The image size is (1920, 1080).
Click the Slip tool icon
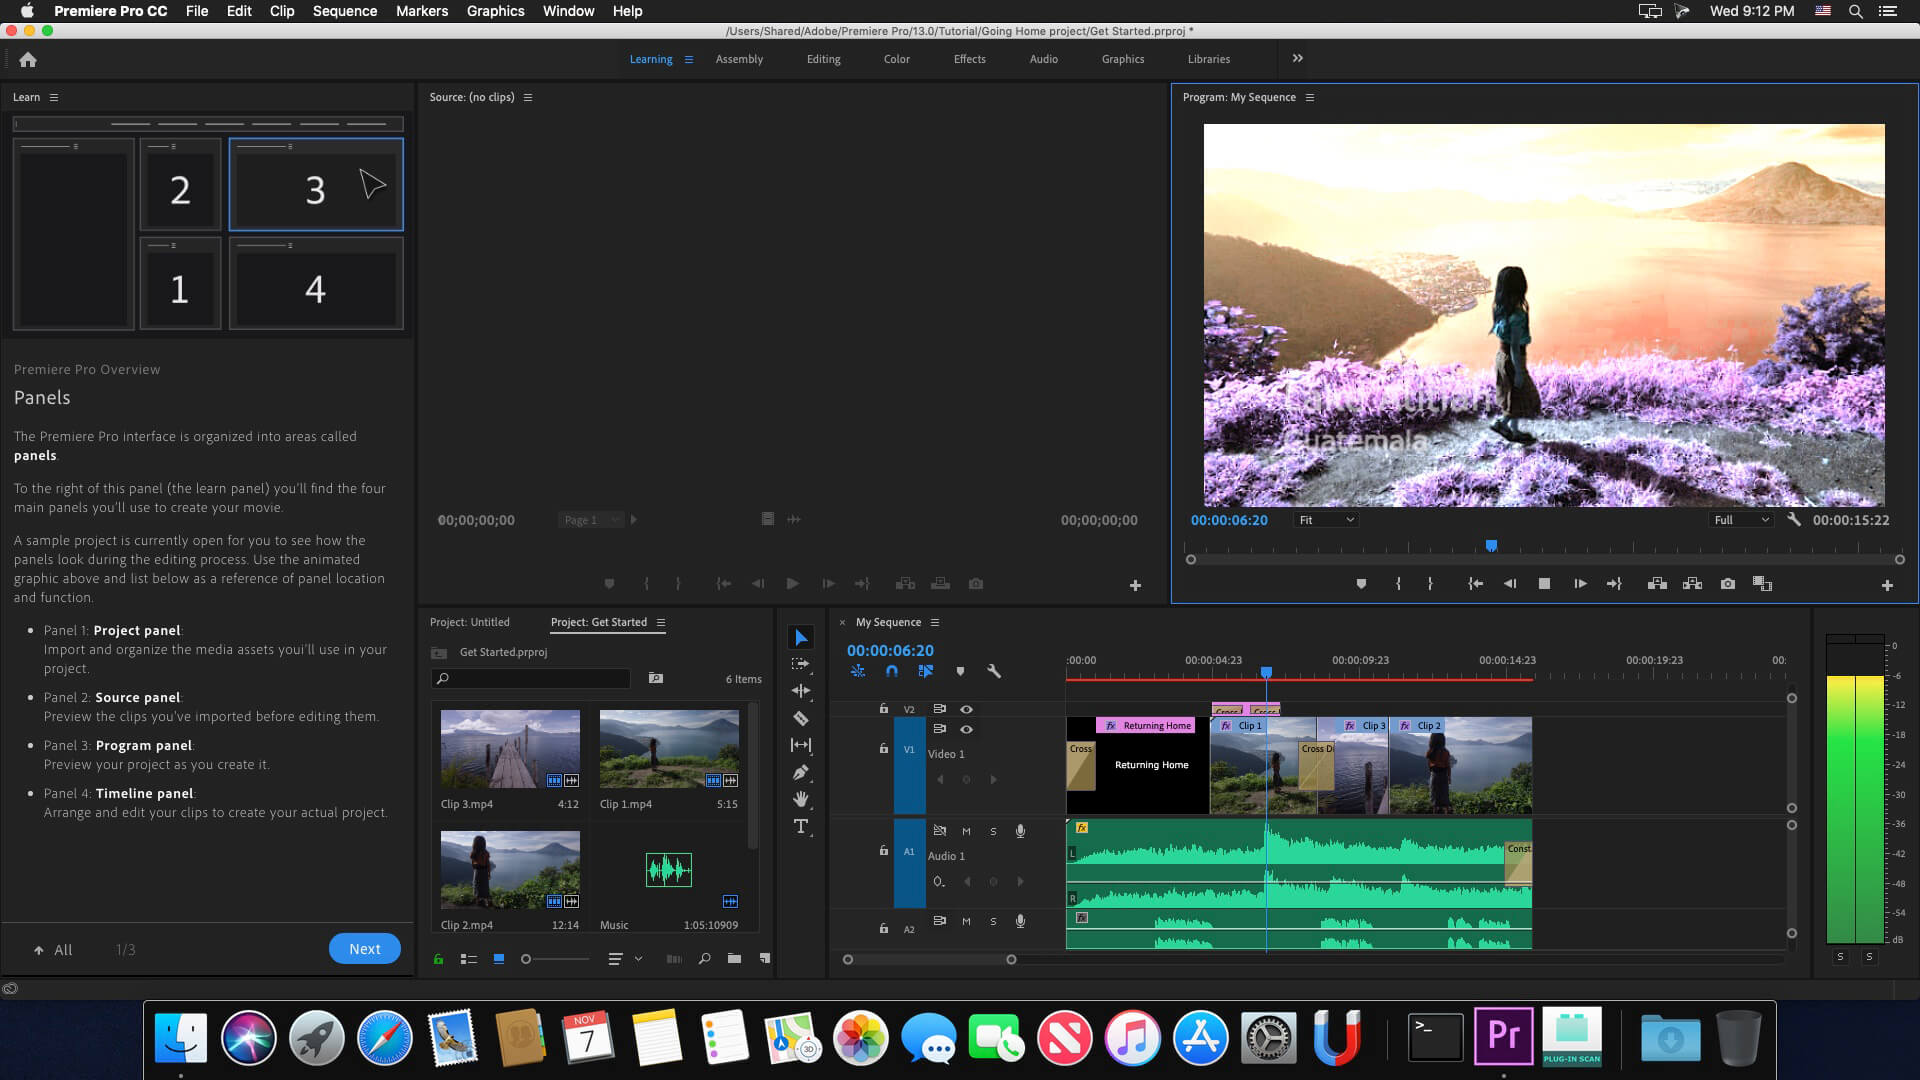coord(800,745)
